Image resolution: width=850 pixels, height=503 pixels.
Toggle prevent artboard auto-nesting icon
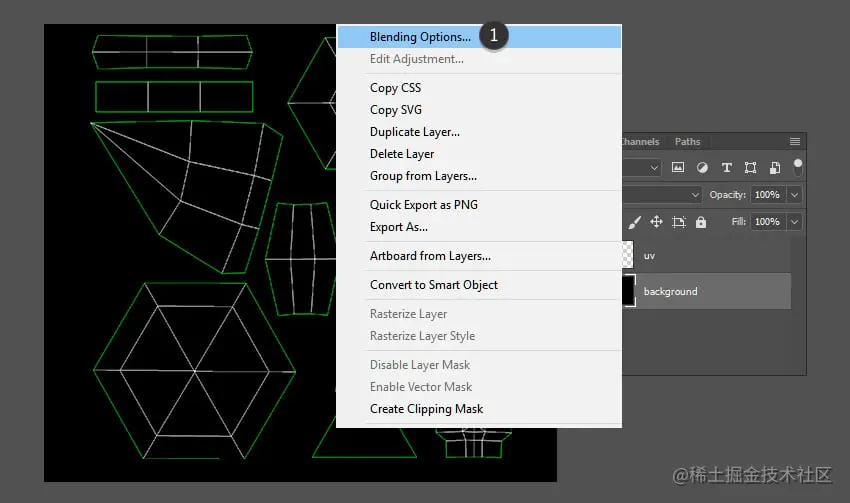679,222
